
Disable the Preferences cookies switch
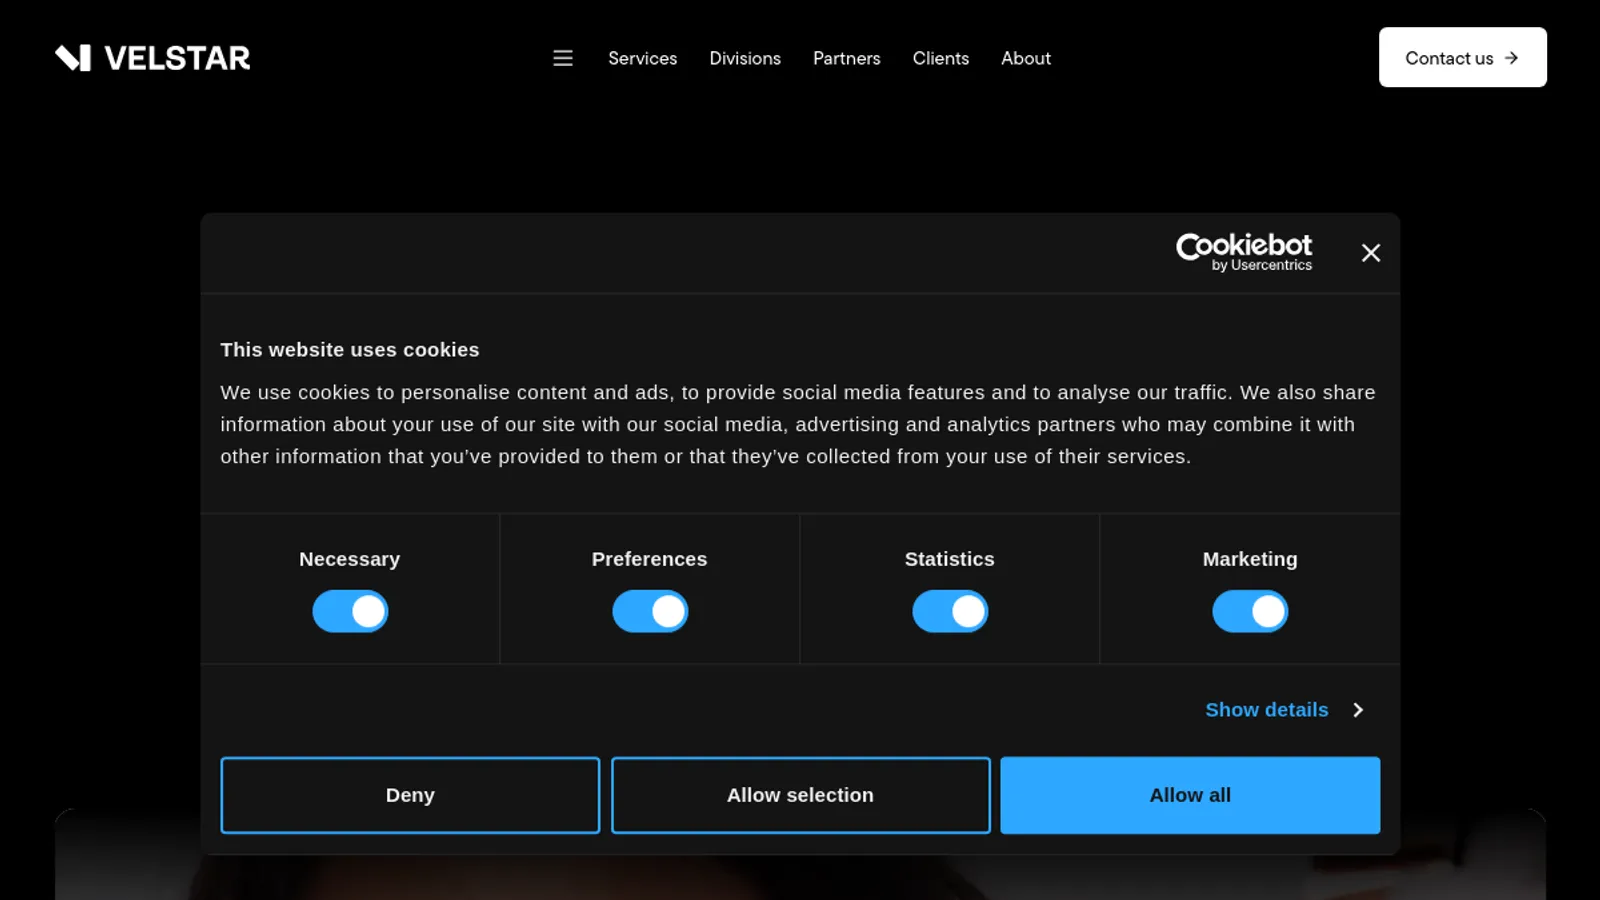[x=650, y=611]
